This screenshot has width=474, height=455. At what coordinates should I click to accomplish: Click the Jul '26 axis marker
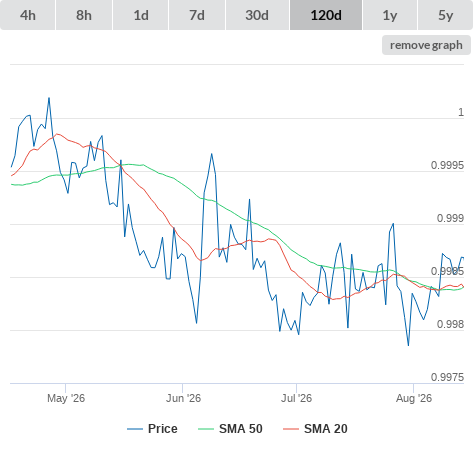point(296,398)
